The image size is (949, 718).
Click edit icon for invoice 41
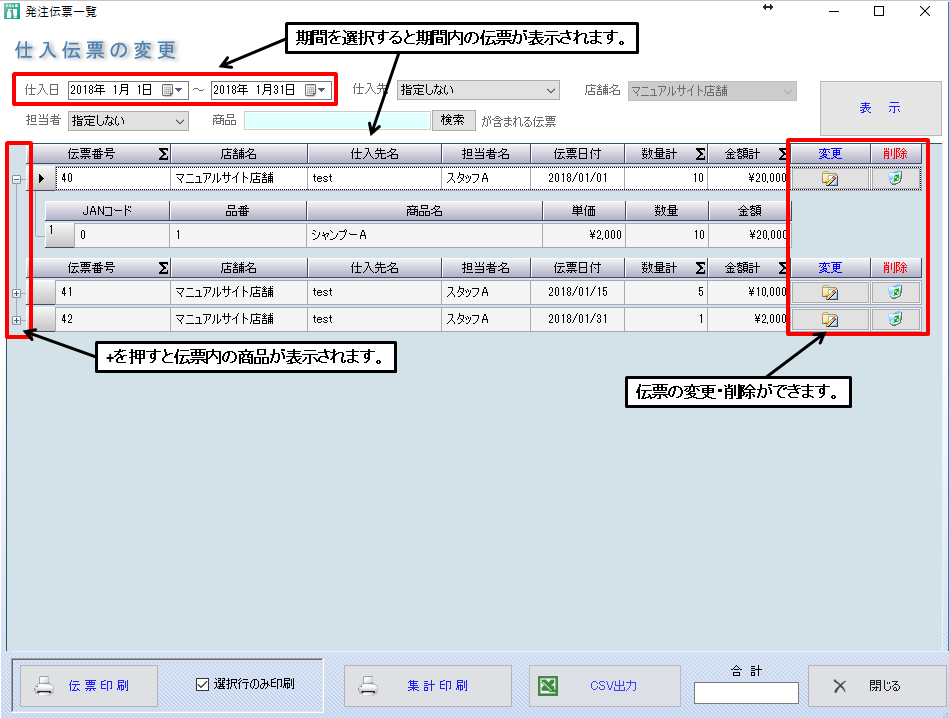point(829,293)
